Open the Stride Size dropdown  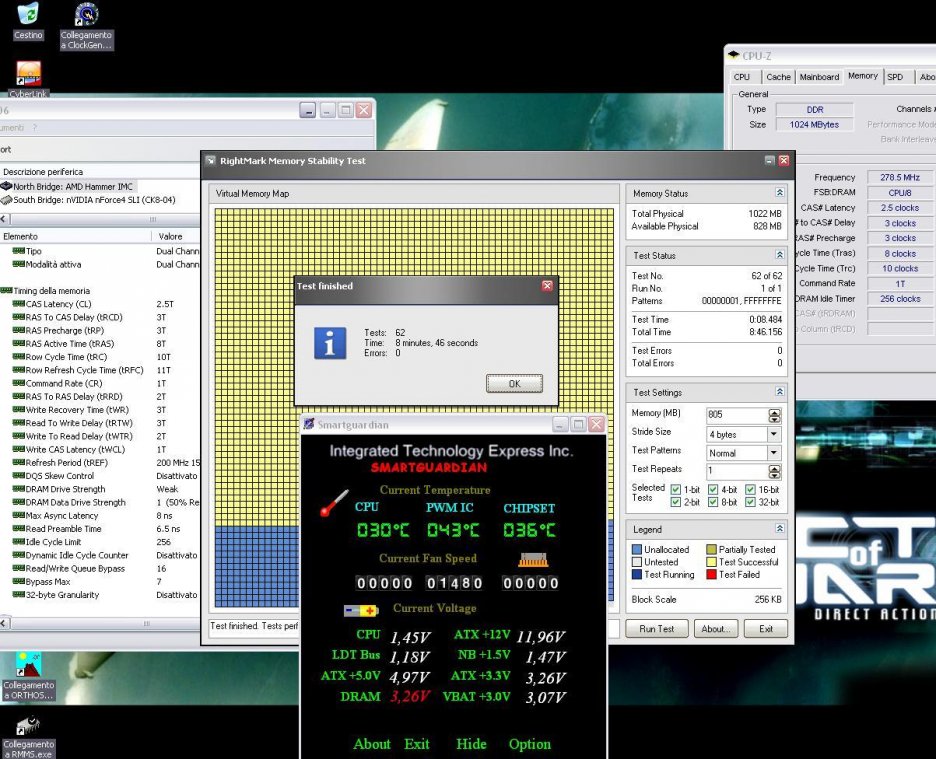774,434
